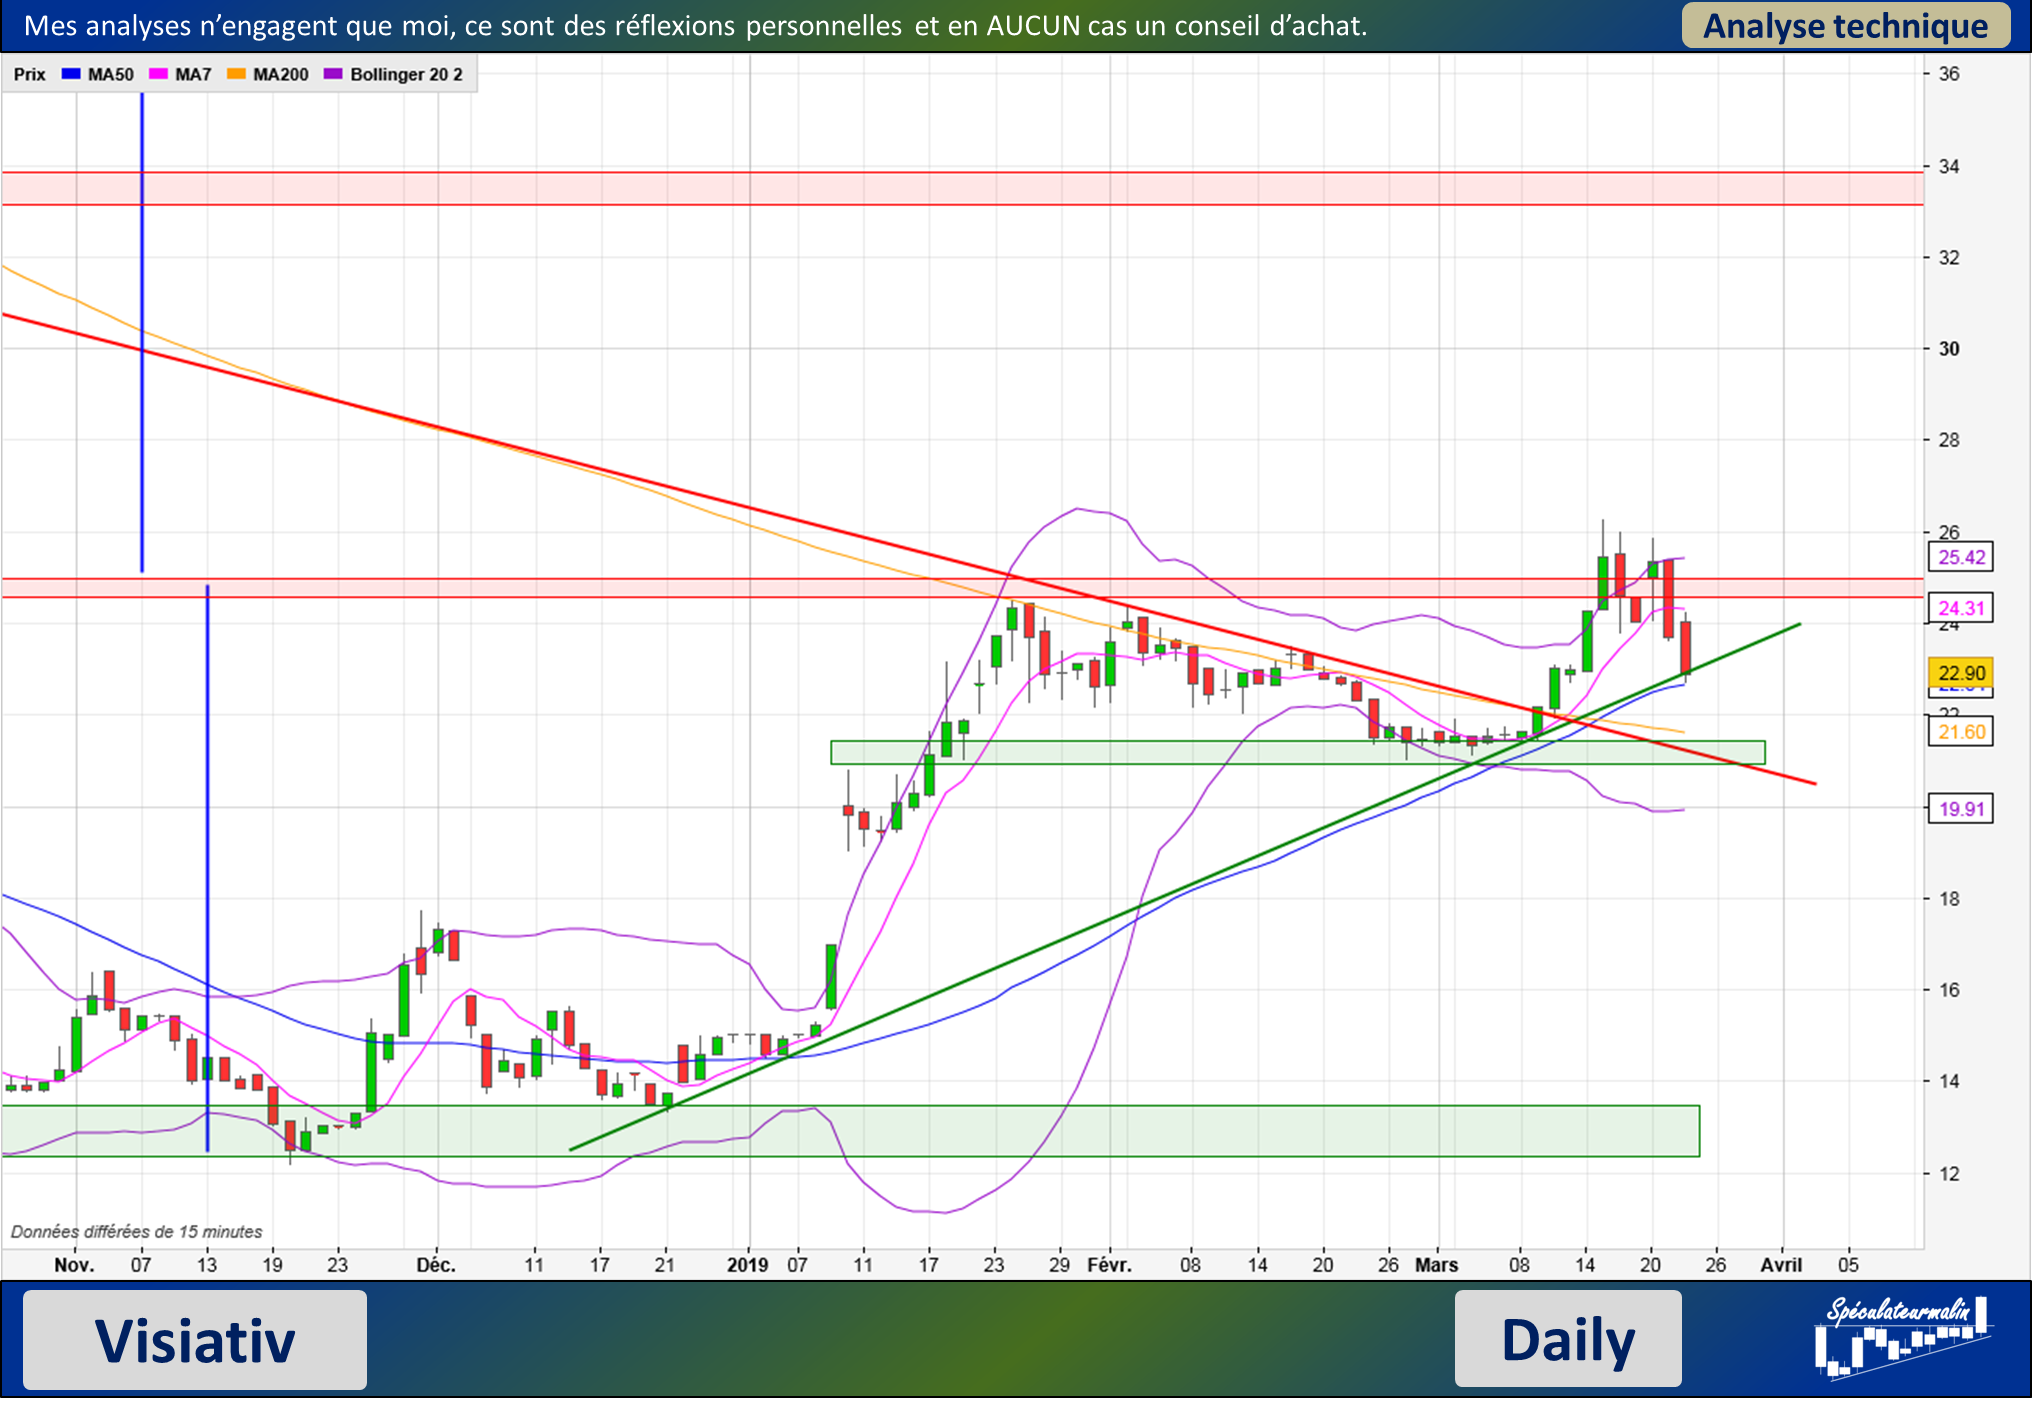Open the Spéculateurmalin candlestick logo
This screenshot has width=2032, height=1410.
click(1902, 1339)
